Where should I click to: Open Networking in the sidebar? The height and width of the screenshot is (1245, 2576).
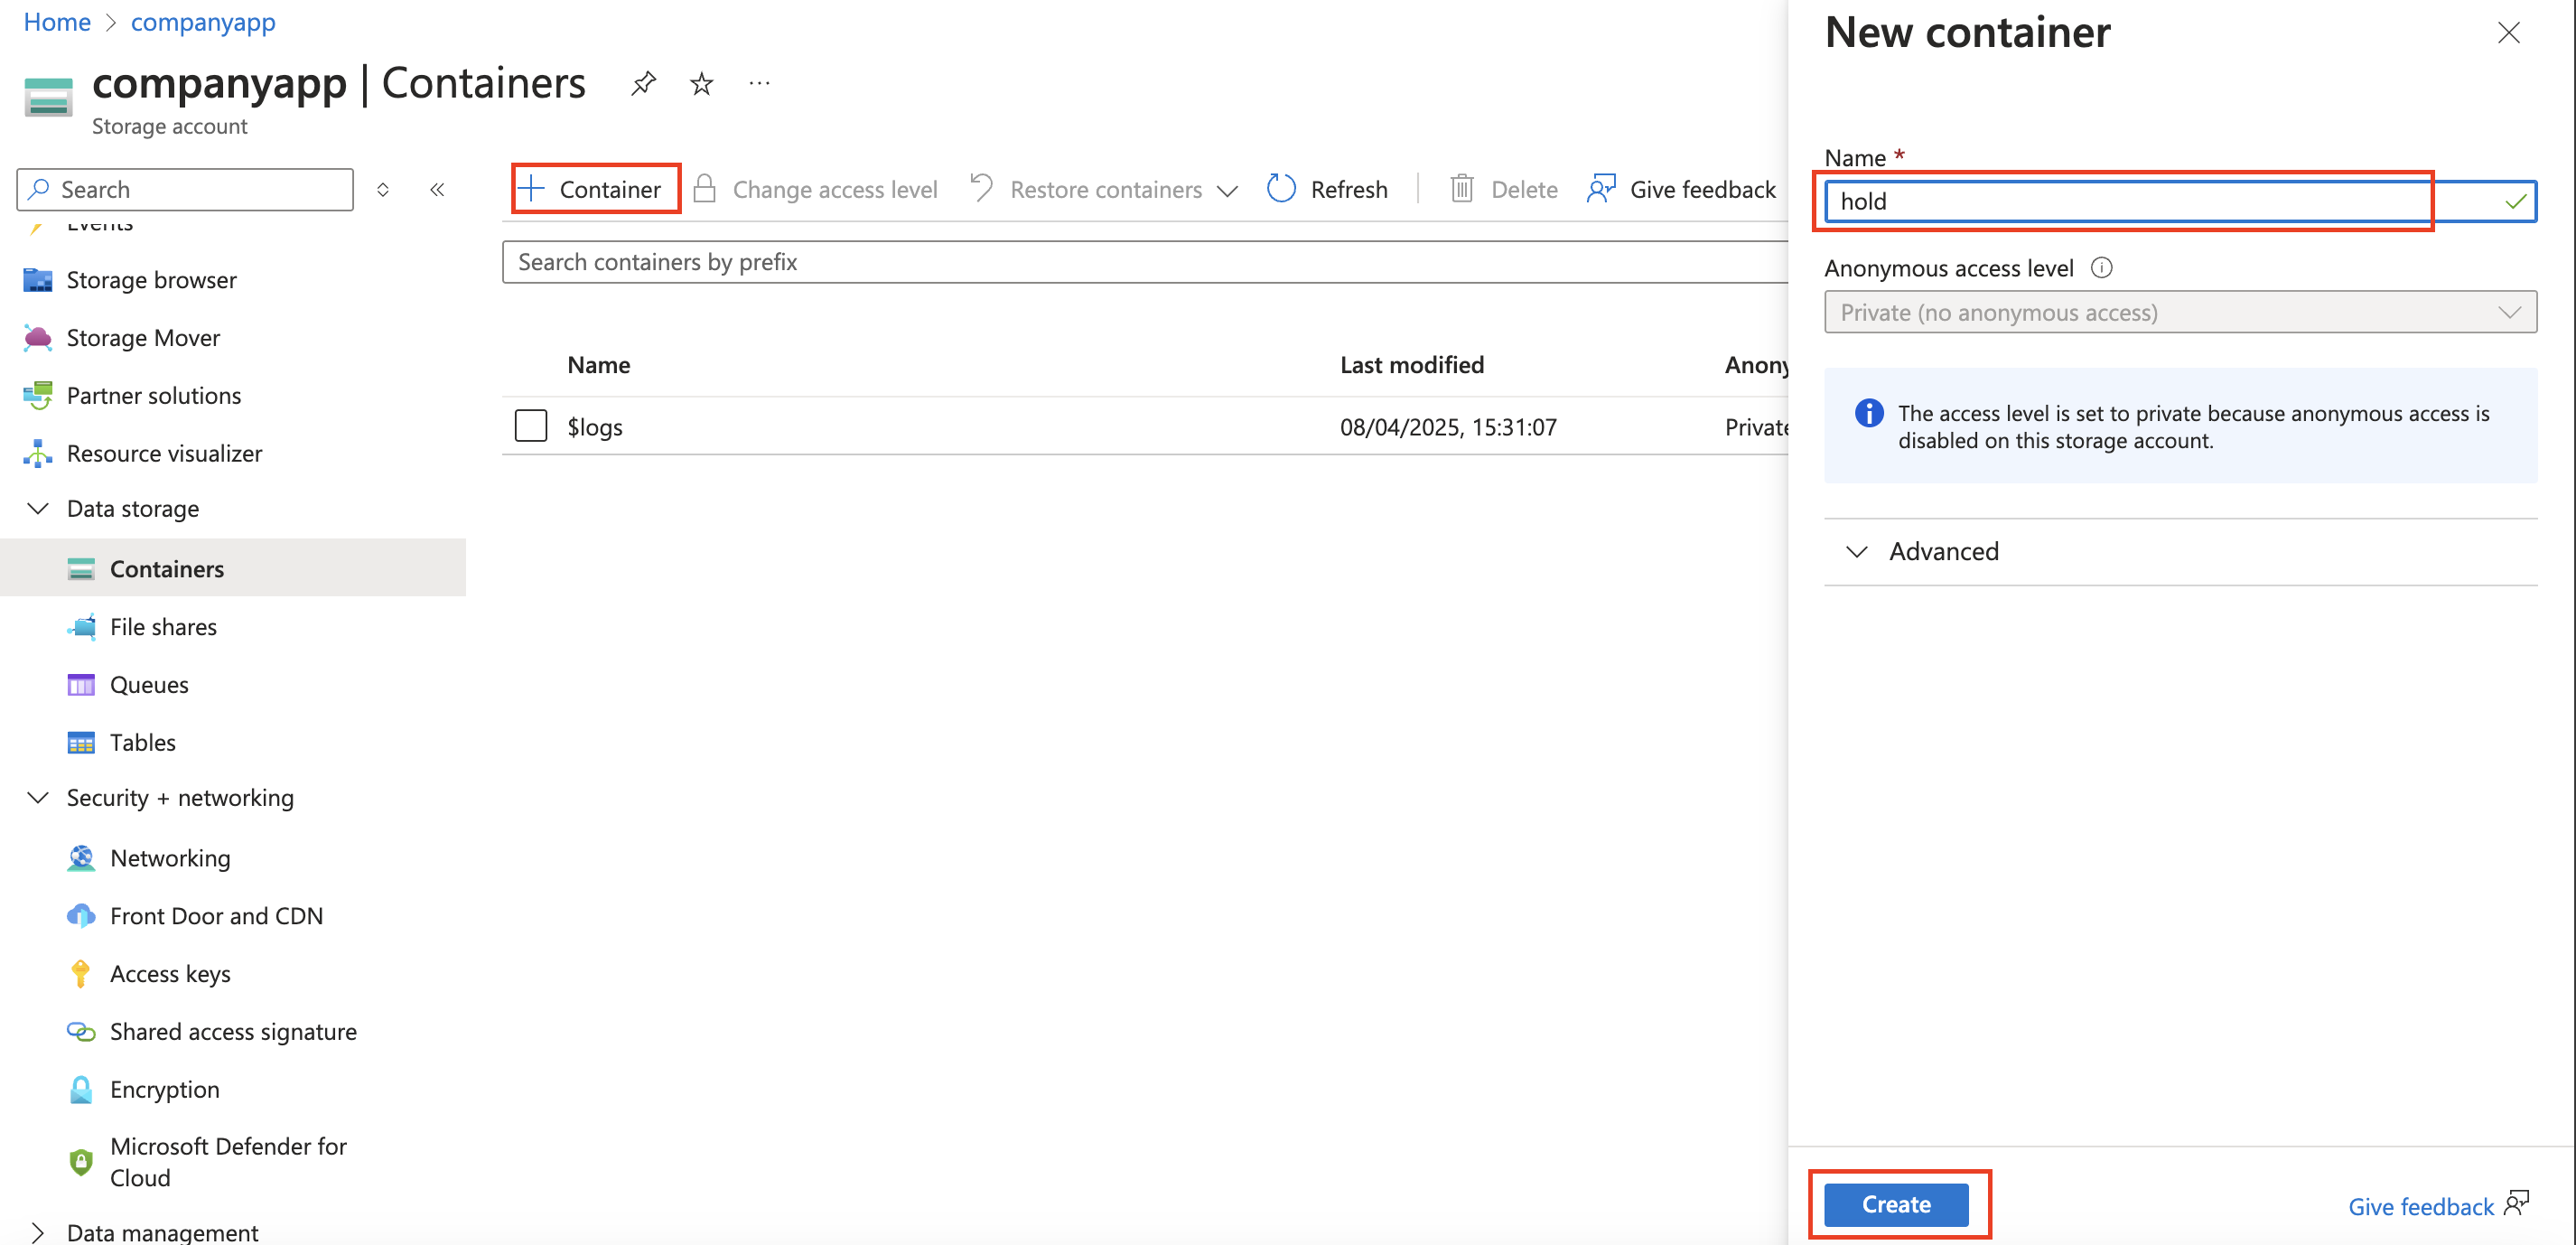pos(170,858)
